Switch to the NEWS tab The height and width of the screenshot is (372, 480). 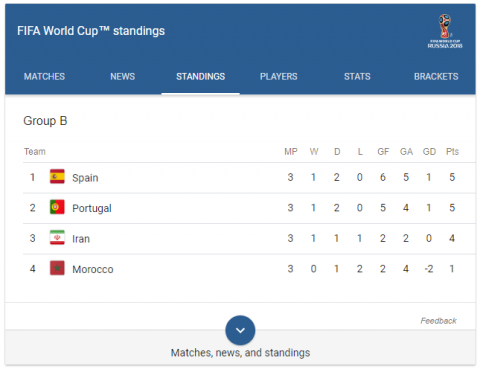pyautogui.click(x=123, y=77)
